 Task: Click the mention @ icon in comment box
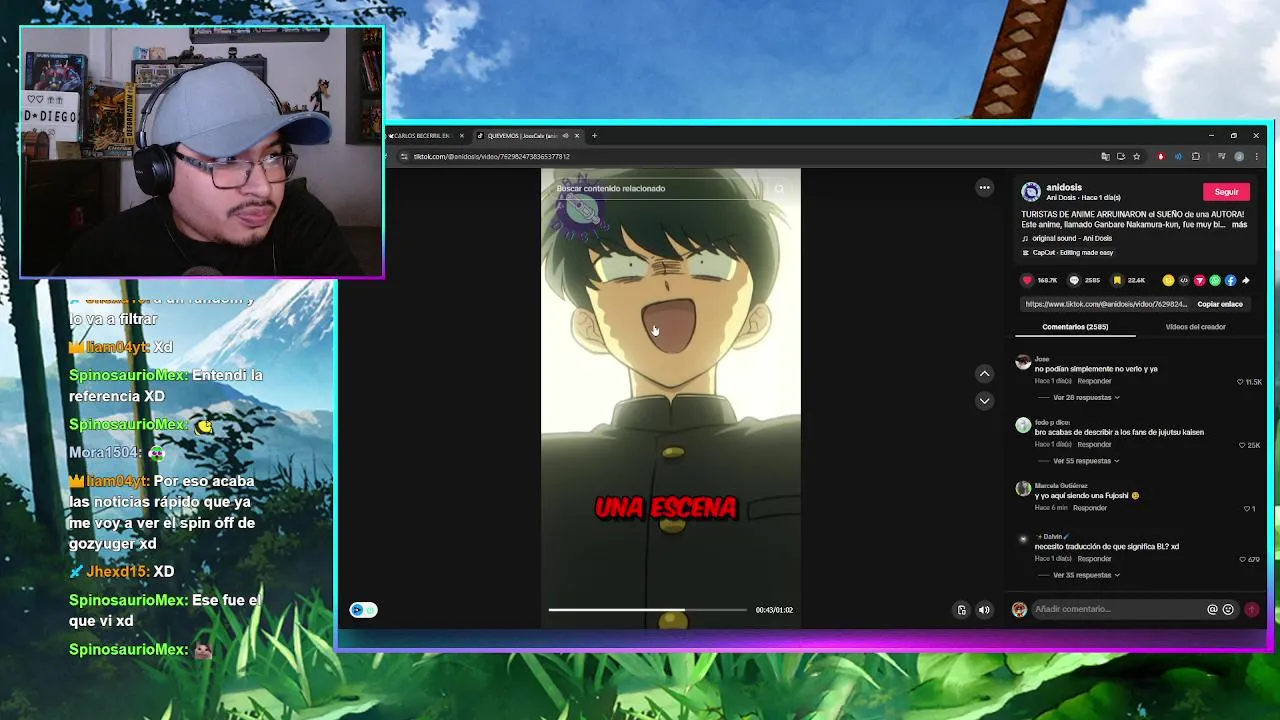(1212, 609)
